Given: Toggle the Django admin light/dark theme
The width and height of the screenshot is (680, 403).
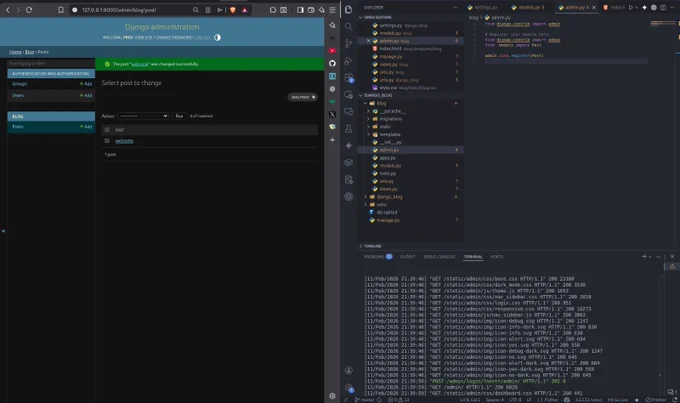Looking at the screenshot, I should point(217,37).
